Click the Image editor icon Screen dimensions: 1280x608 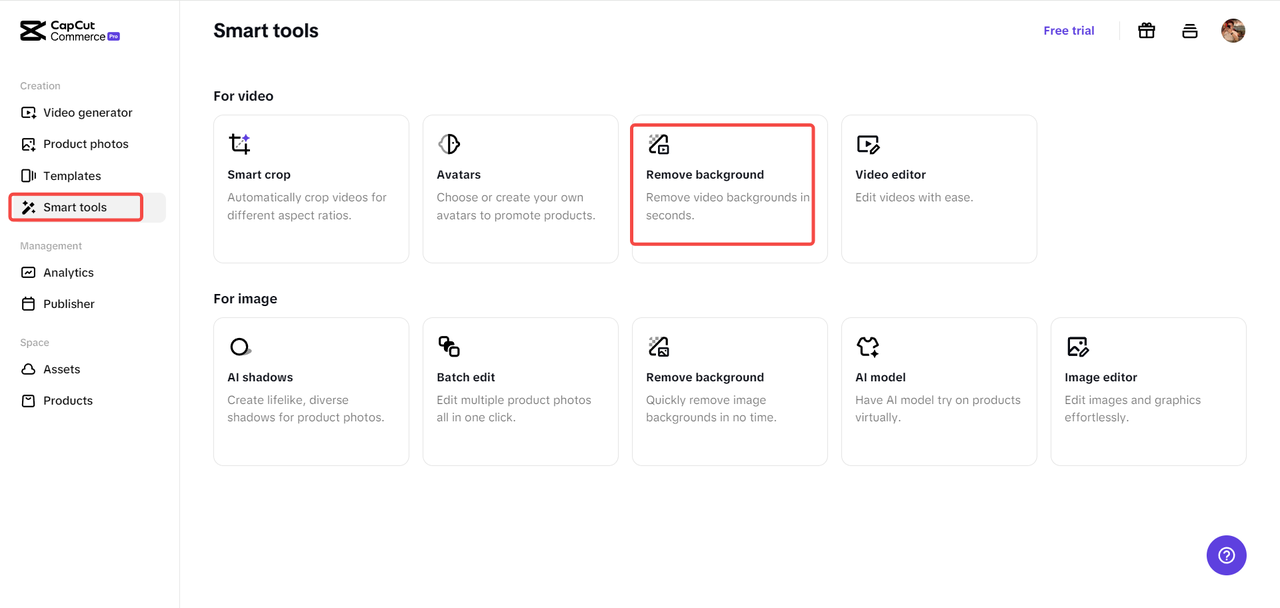(x=1077, y=347)
